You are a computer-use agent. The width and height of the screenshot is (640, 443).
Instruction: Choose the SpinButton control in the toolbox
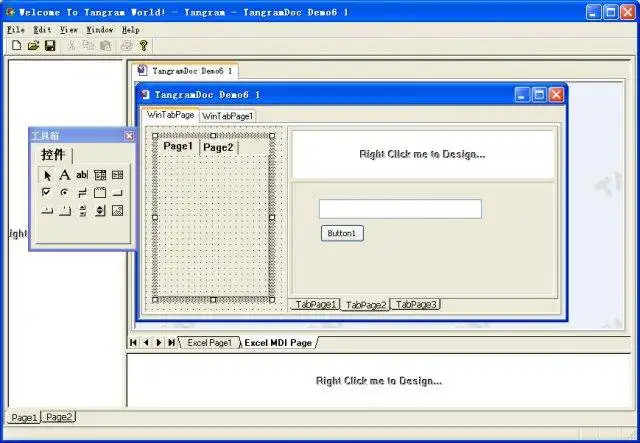point(100,211)
